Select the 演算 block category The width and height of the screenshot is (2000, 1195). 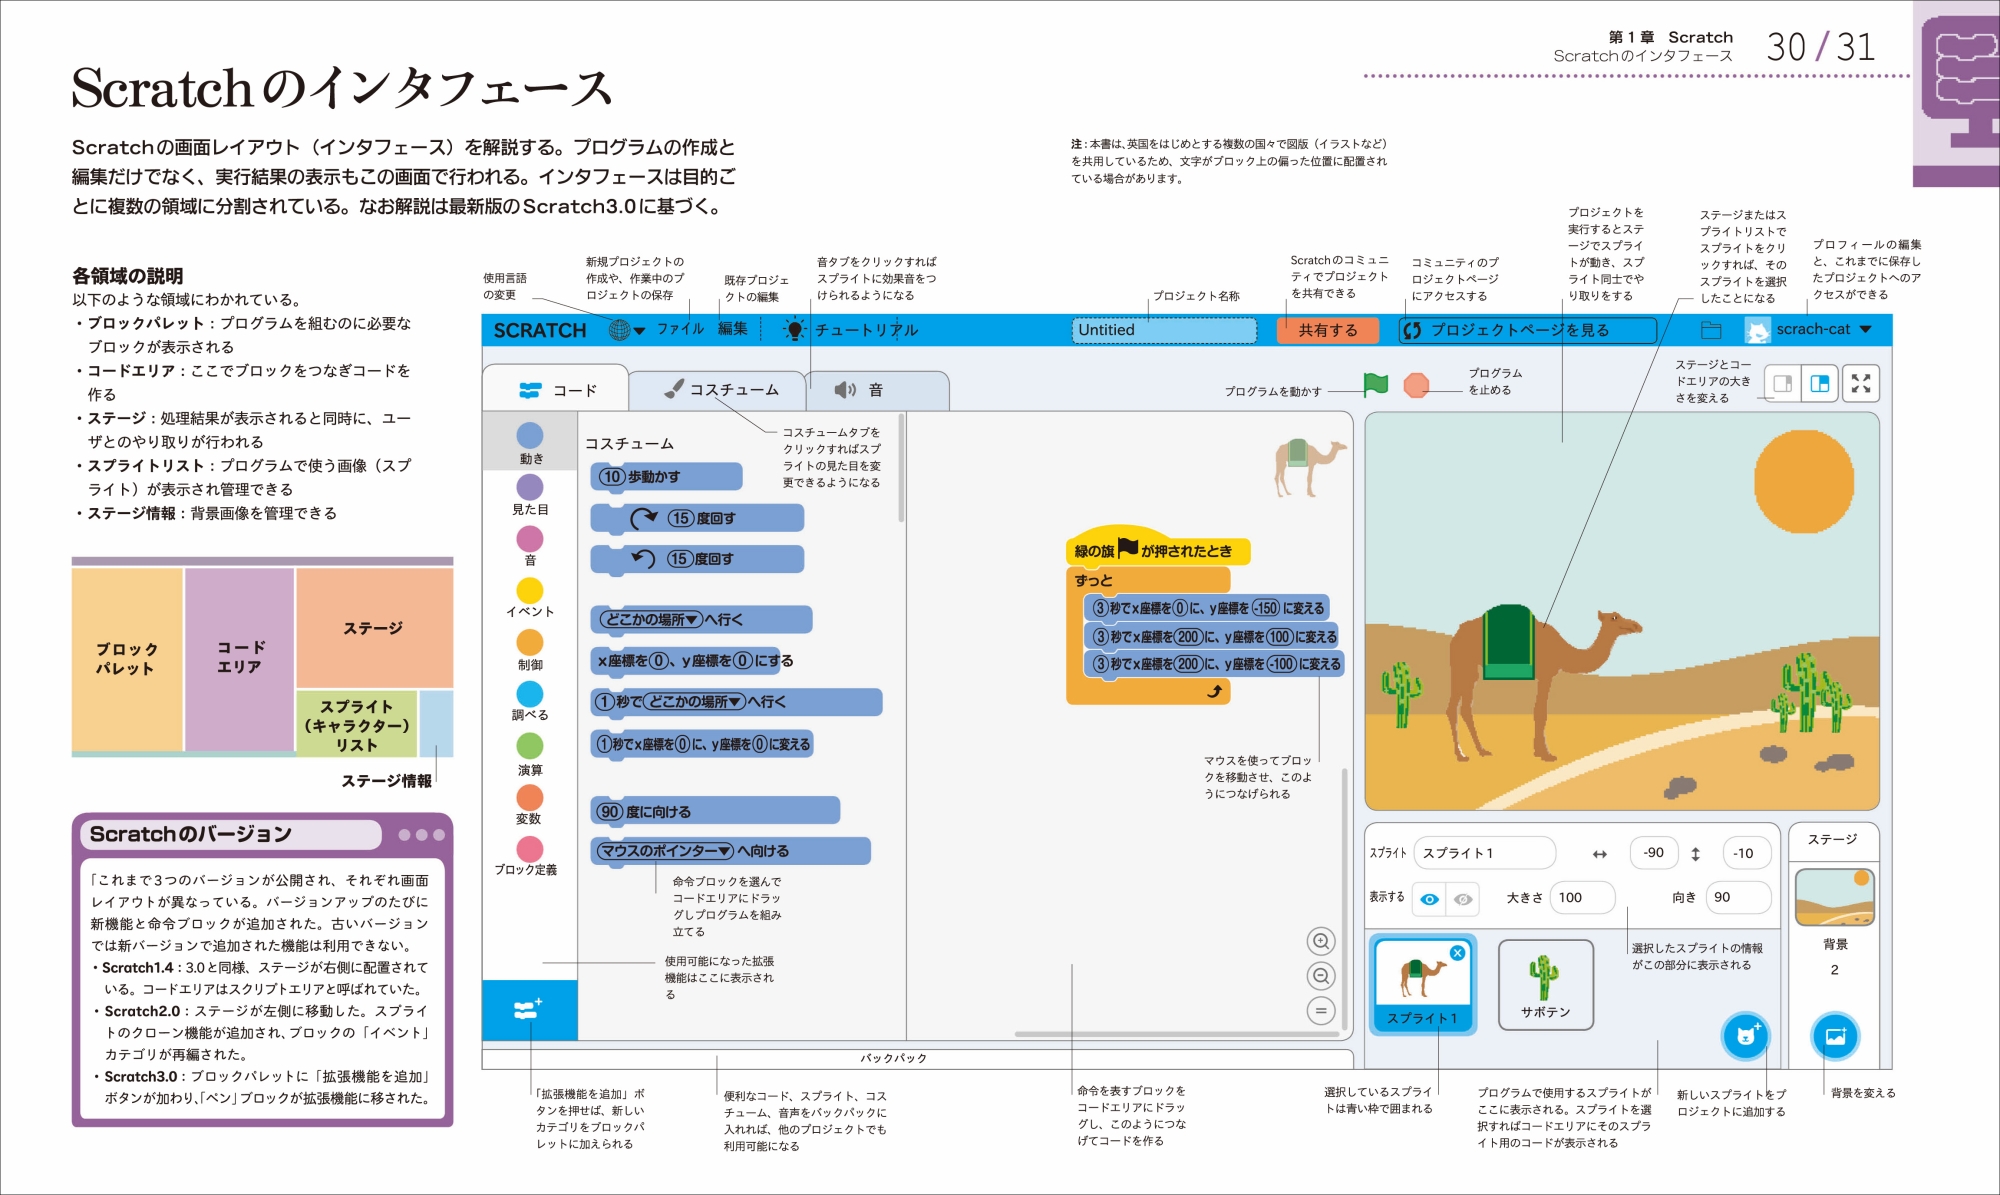530,755
